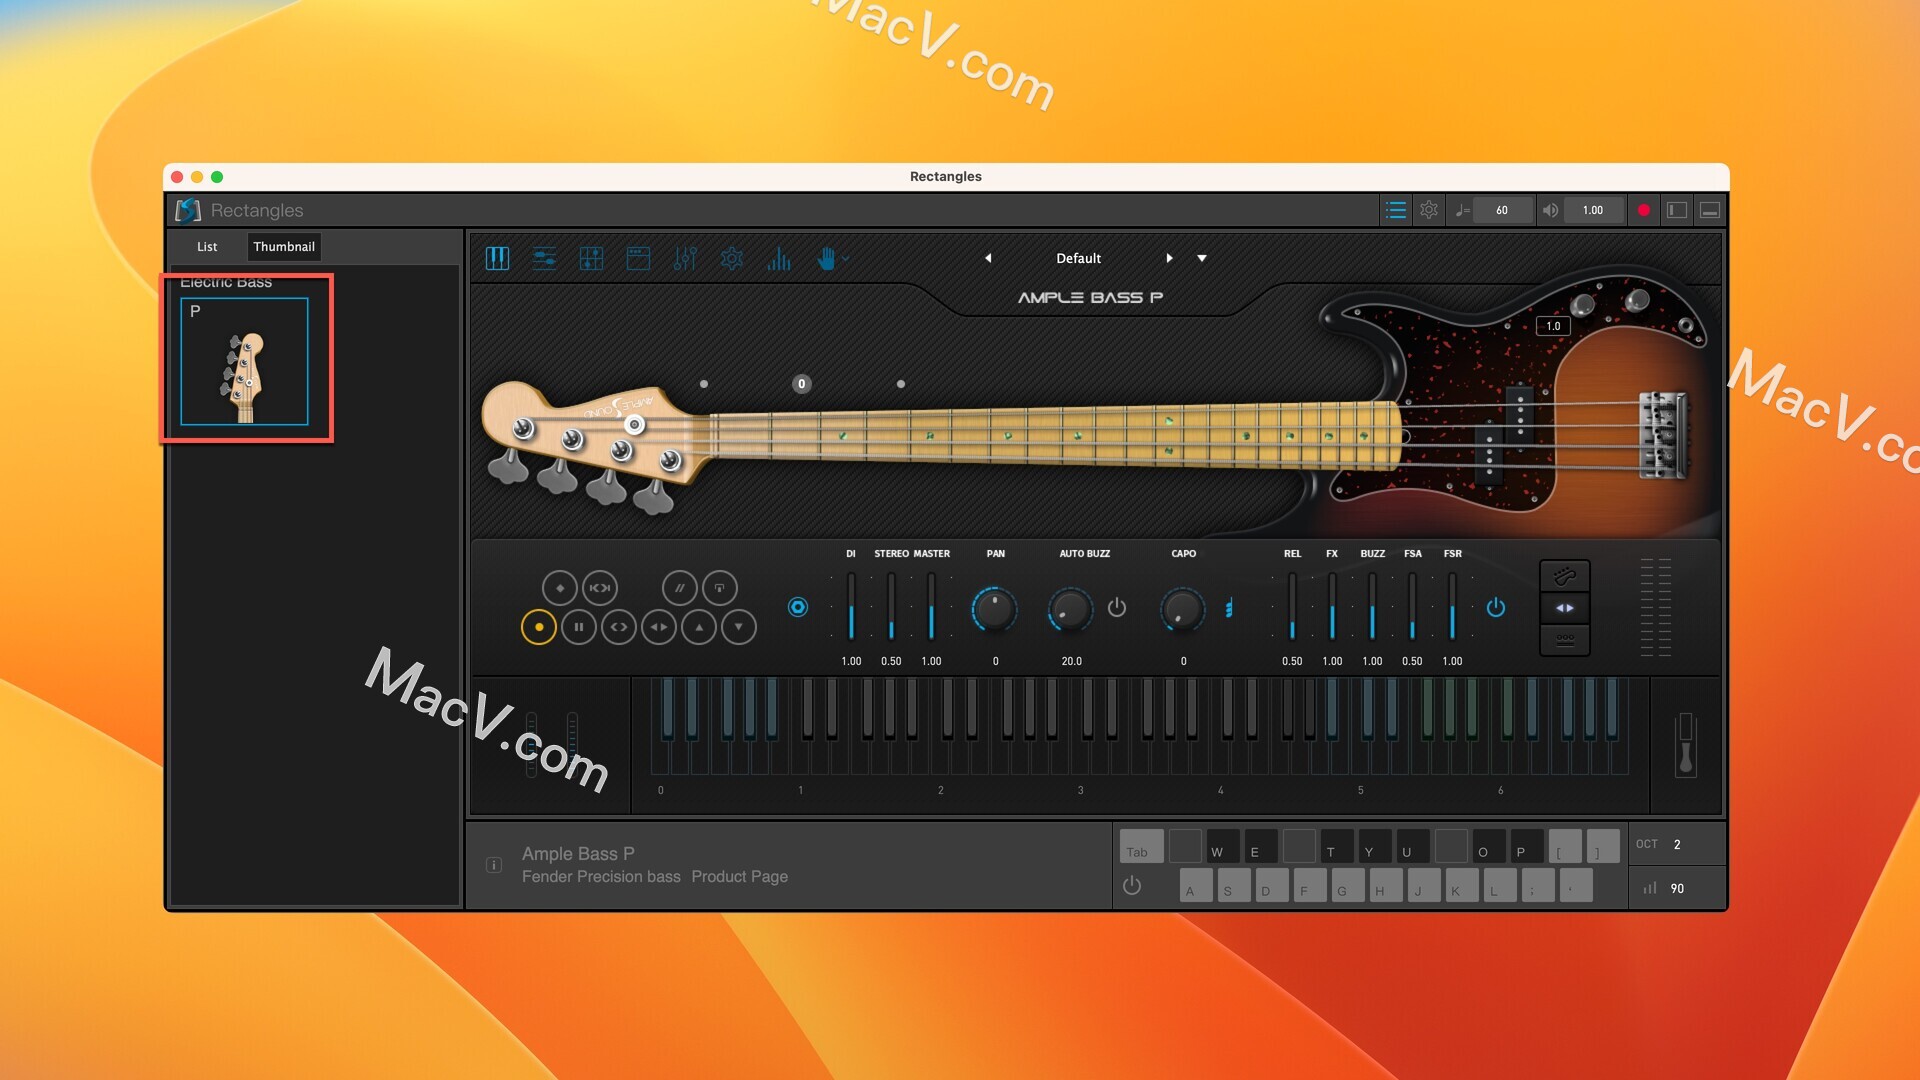Screen dimensions: 1920x1080
Task: Toggle the computer keyboard power button
Action: [1132, 885]
